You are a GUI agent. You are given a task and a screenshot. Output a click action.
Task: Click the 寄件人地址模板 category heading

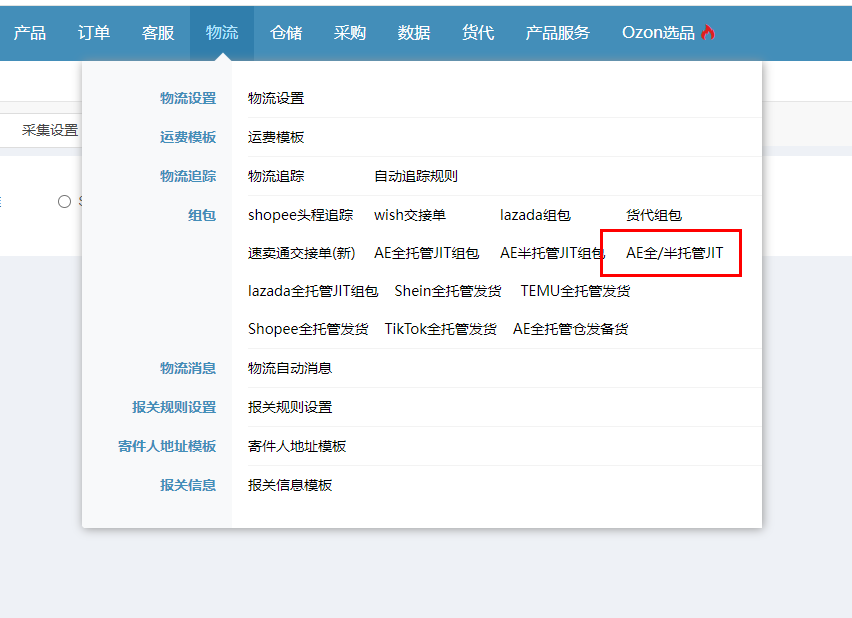tap(167, 447)
